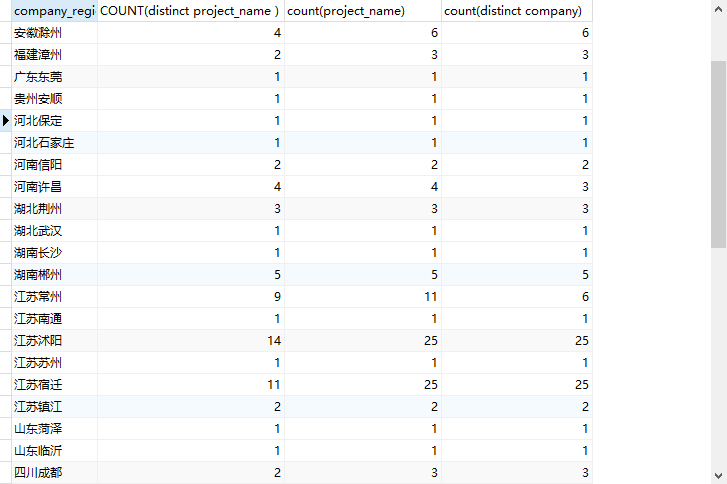Click distinct project_name value 4 in 安徽滁州 row
Screen dimensions: 727x484
[191, 33]
